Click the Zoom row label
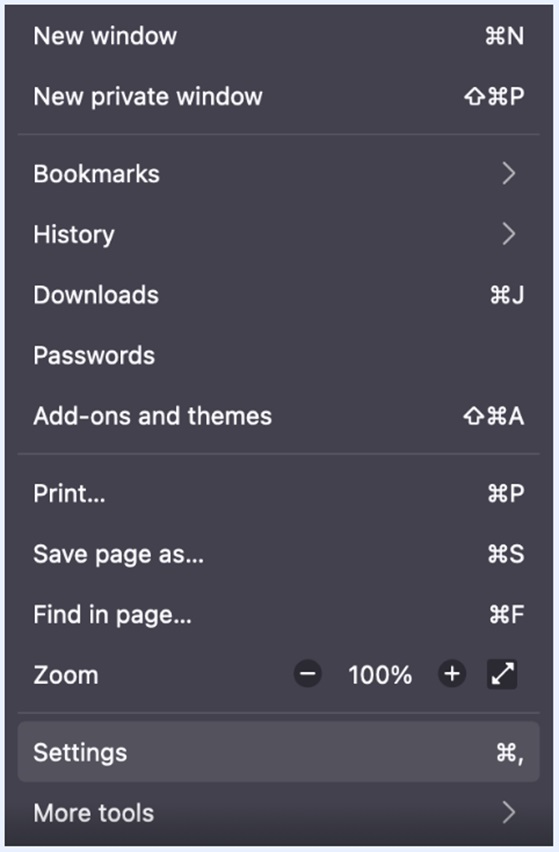This screenshot has height=852, width=559. point(66,675)
